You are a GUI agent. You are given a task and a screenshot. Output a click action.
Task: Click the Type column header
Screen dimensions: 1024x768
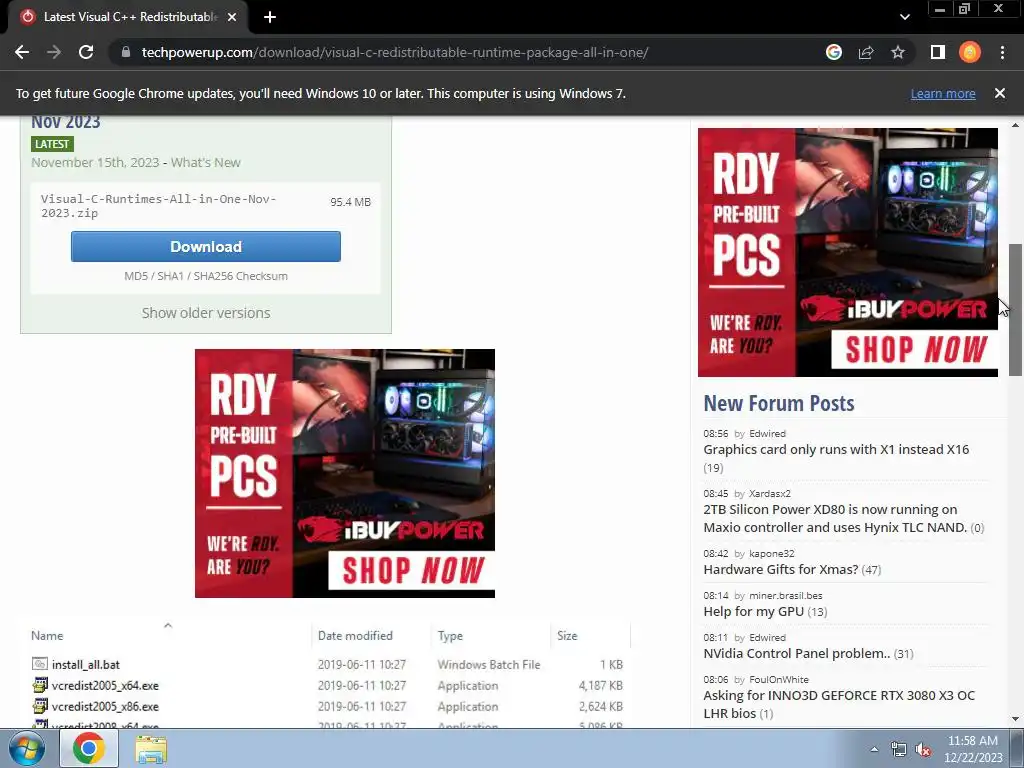450,635
